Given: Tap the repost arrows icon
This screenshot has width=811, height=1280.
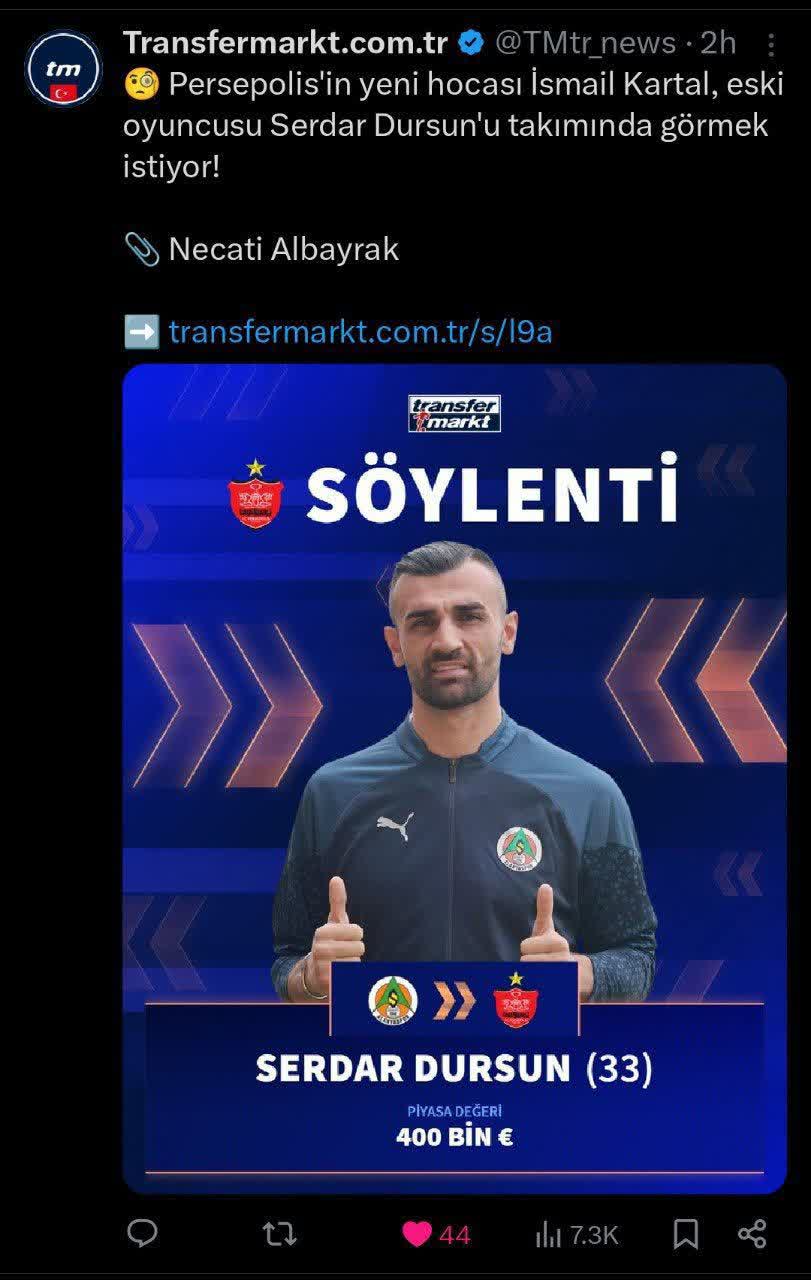Looking at the screenshot, I should click(279, 1235).
